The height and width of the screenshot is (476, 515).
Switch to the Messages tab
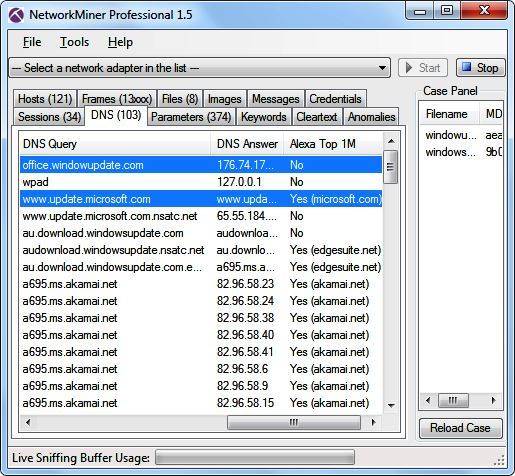point(276,99)
